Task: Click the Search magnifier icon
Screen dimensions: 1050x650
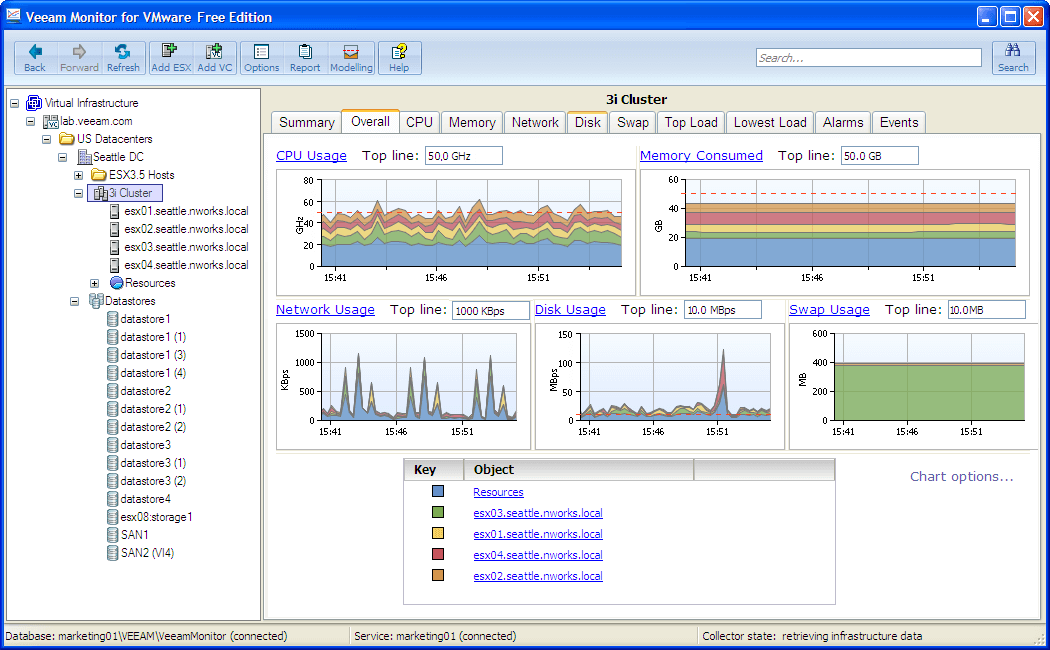Action: 1012,57
